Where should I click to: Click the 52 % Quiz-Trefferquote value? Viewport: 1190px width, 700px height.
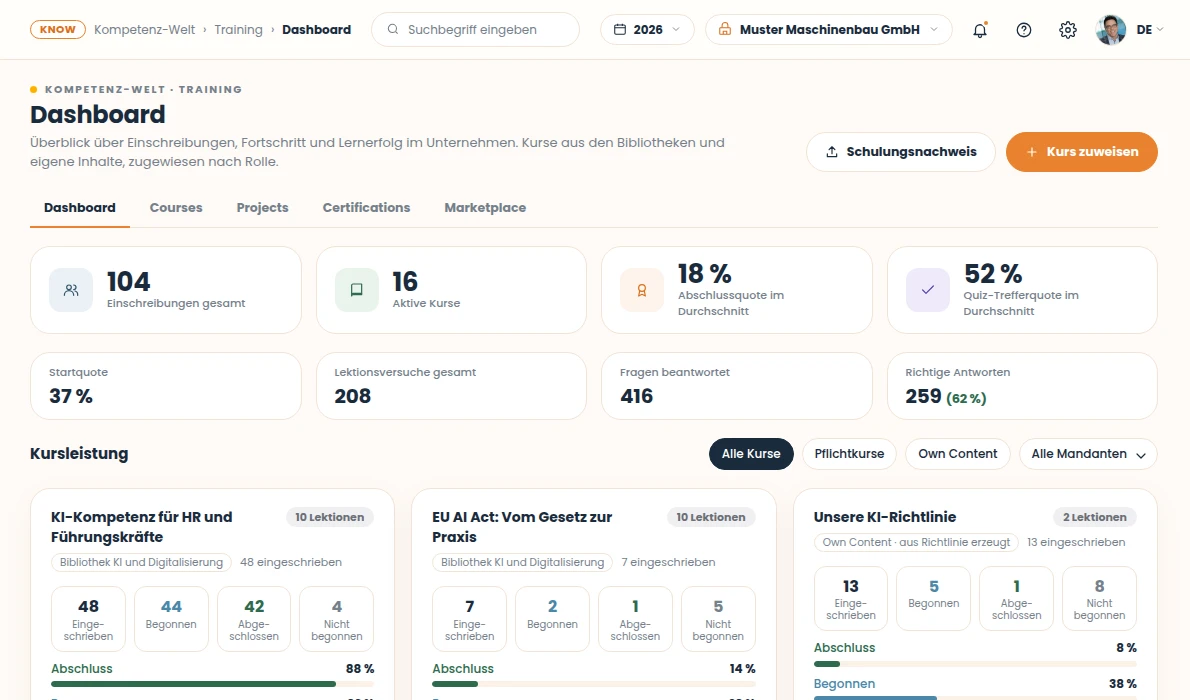993,273
